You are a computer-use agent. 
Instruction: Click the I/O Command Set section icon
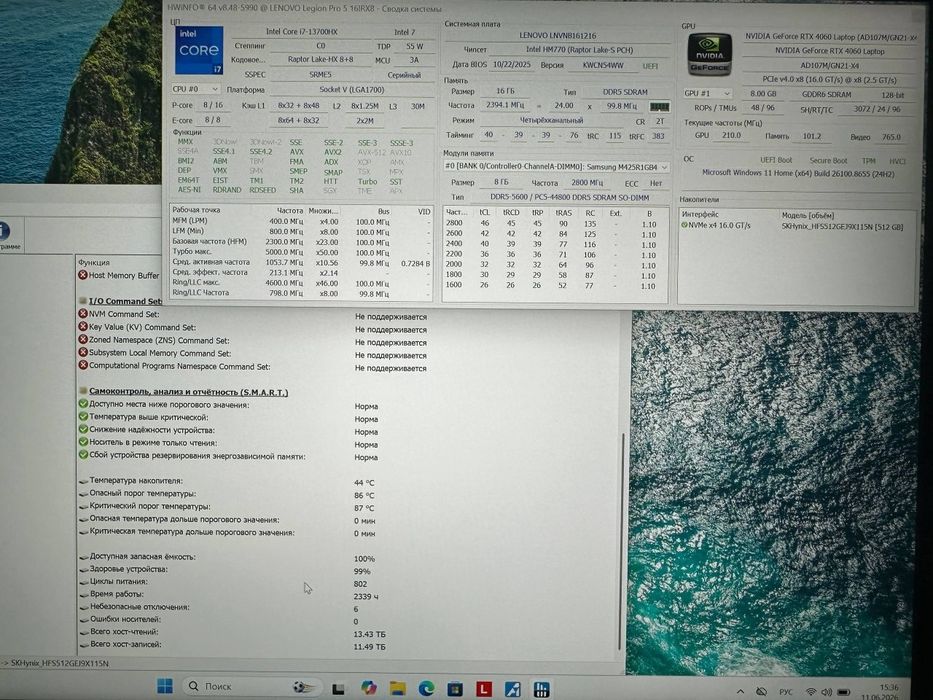[83, 301]
